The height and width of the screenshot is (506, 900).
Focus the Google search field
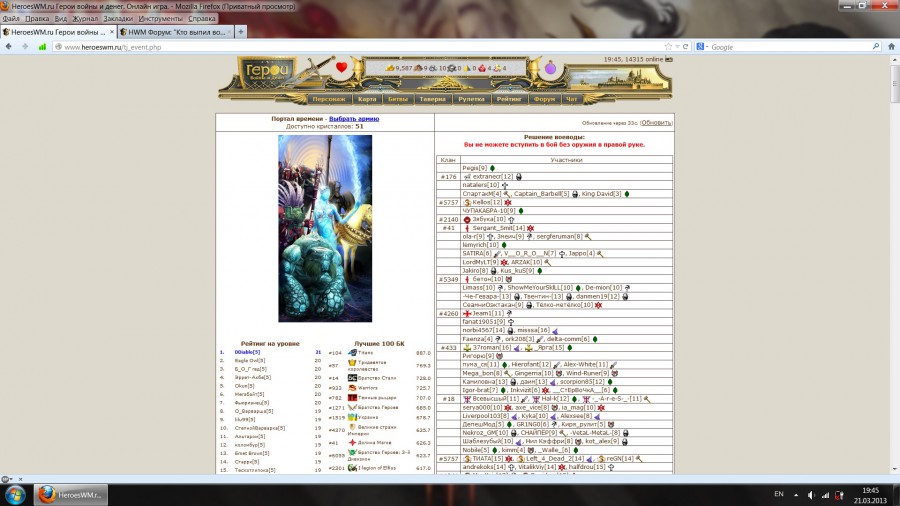coord(790,47)
